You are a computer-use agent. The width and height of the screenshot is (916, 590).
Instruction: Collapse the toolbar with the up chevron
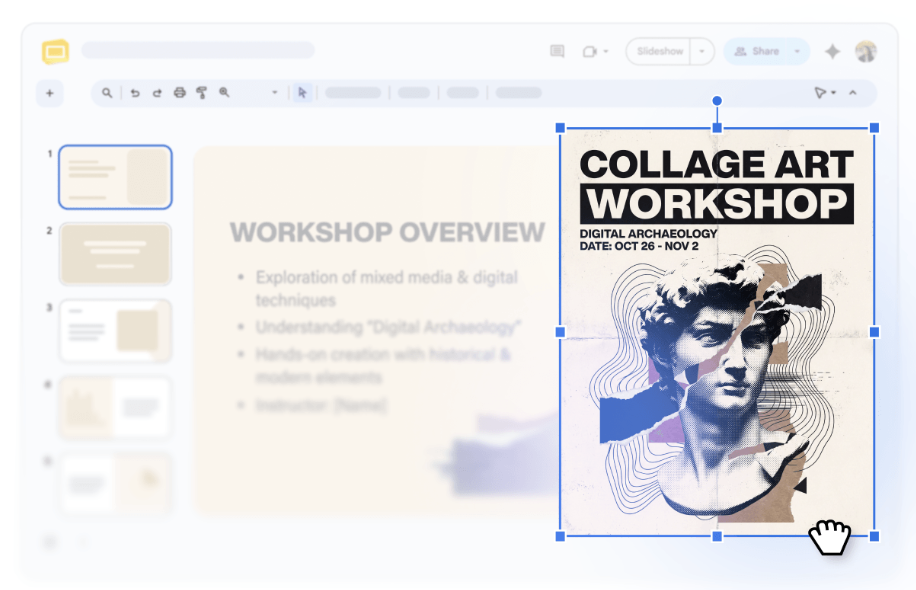pos(853,93)
